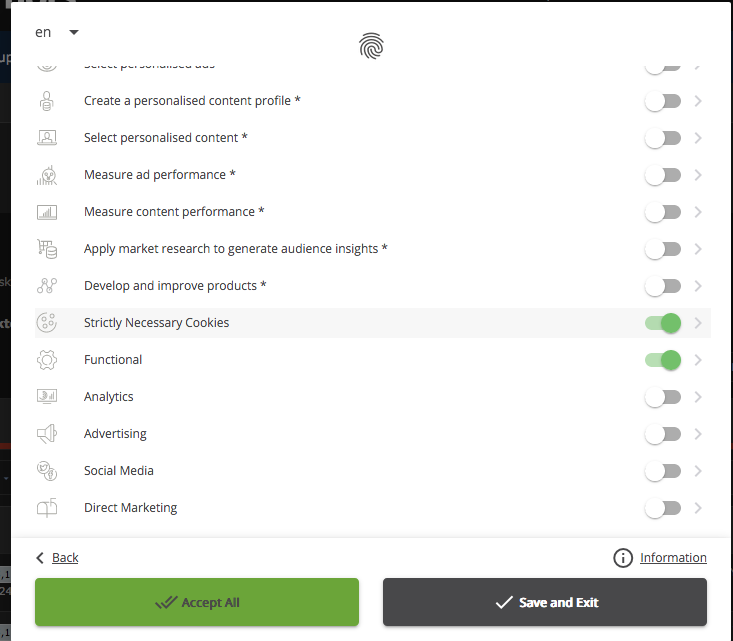The width and height of the screenshot is (733, 641).
Task: Expand Develop and improve products chevron
Action: (x=698, y=286)
